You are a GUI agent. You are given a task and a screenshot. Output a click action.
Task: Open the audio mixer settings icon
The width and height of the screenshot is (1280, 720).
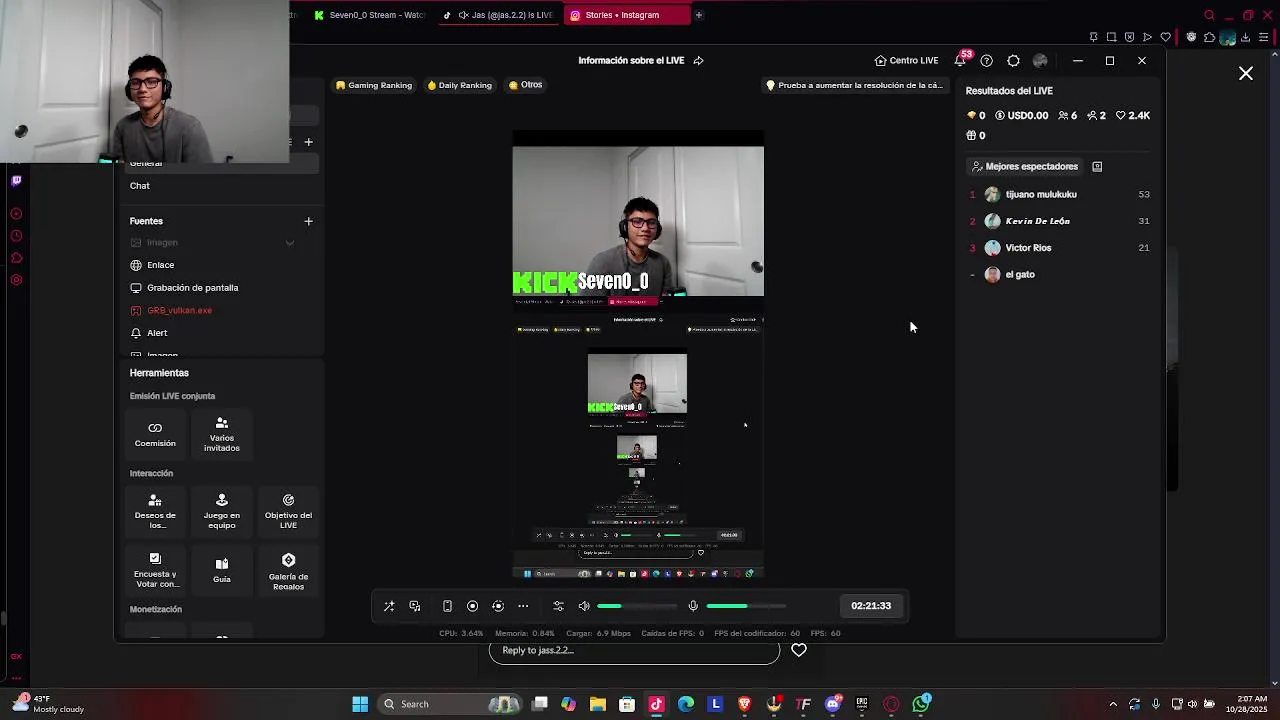coord(558,606)
